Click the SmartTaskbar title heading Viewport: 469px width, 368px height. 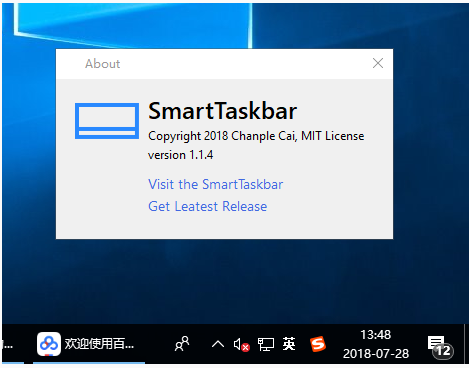[222, 111]
